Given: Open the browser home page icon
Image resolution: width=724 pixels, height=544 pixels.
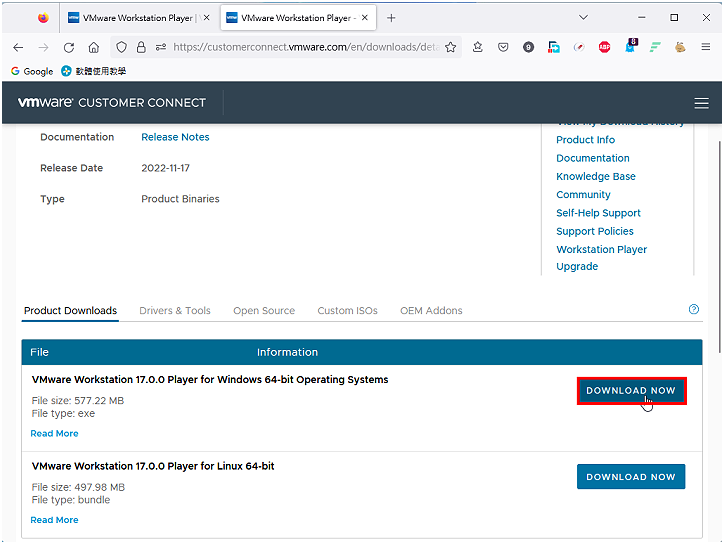Looking at the screenshot, I should 94,47.
